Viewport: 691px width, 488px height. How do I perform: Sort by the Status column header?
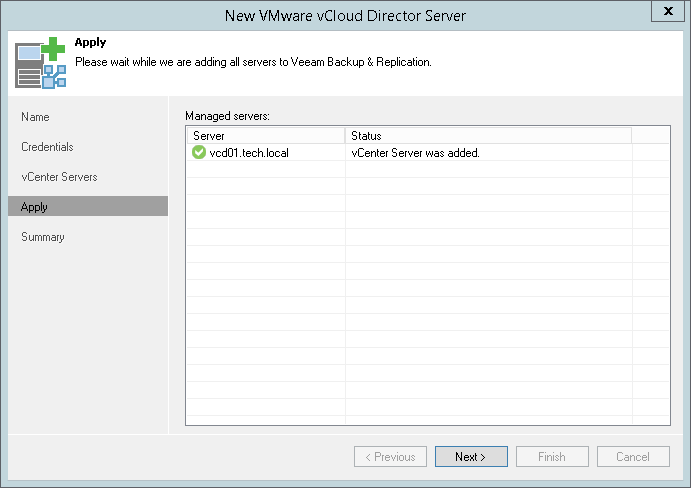point(488,135)
